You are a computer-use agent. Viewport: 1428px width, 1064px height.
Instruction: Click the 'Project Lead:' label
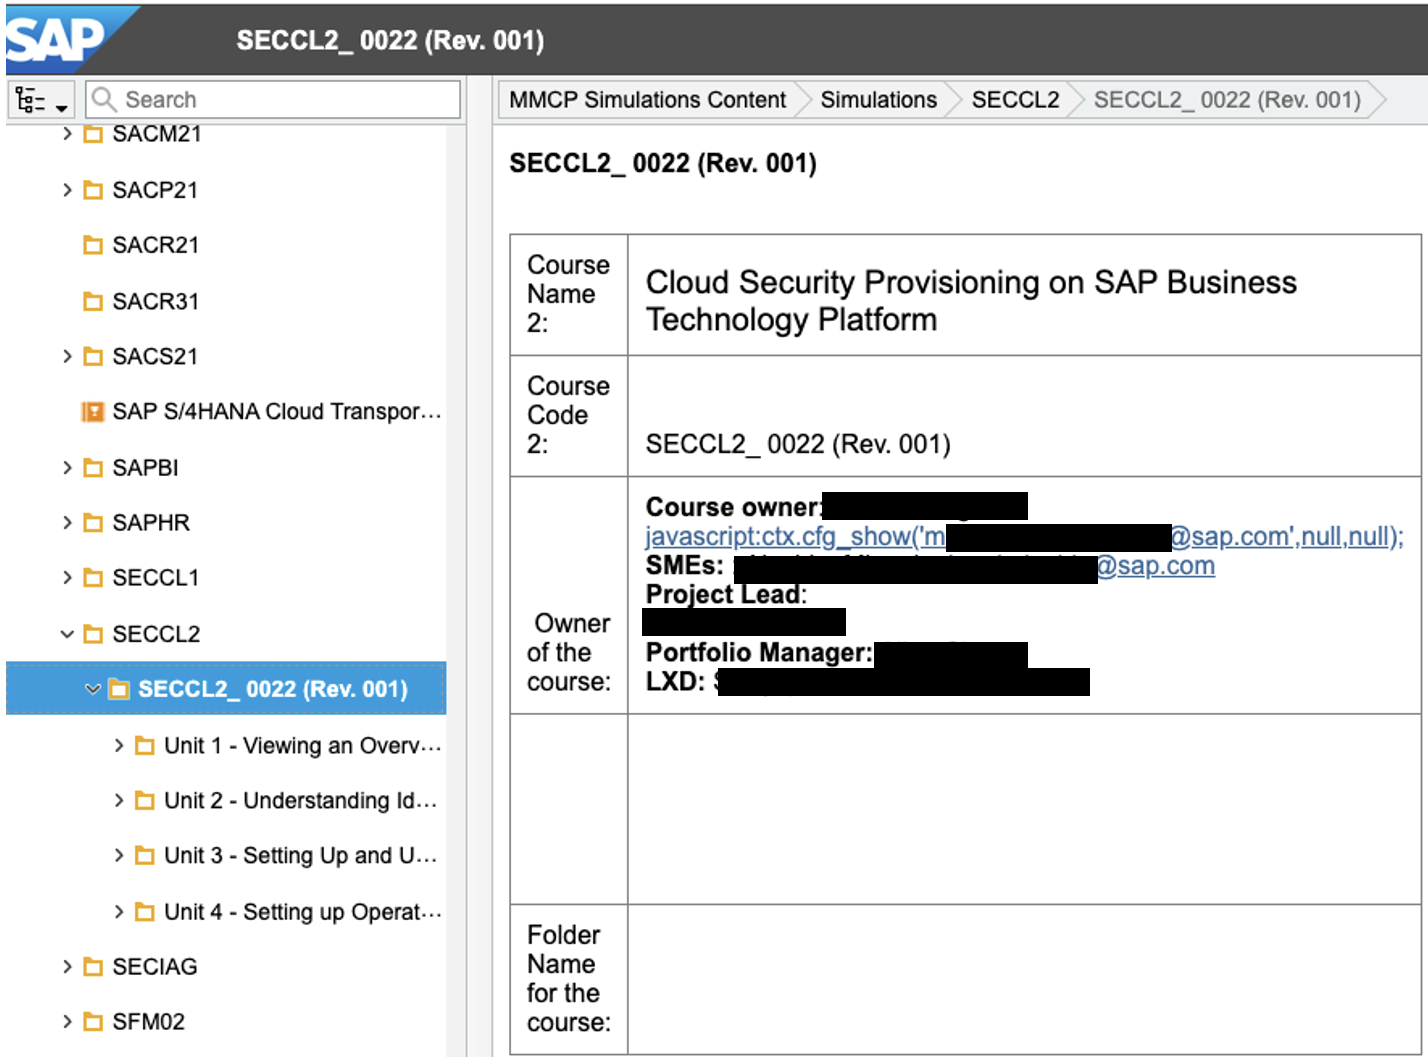pos(726,594)
